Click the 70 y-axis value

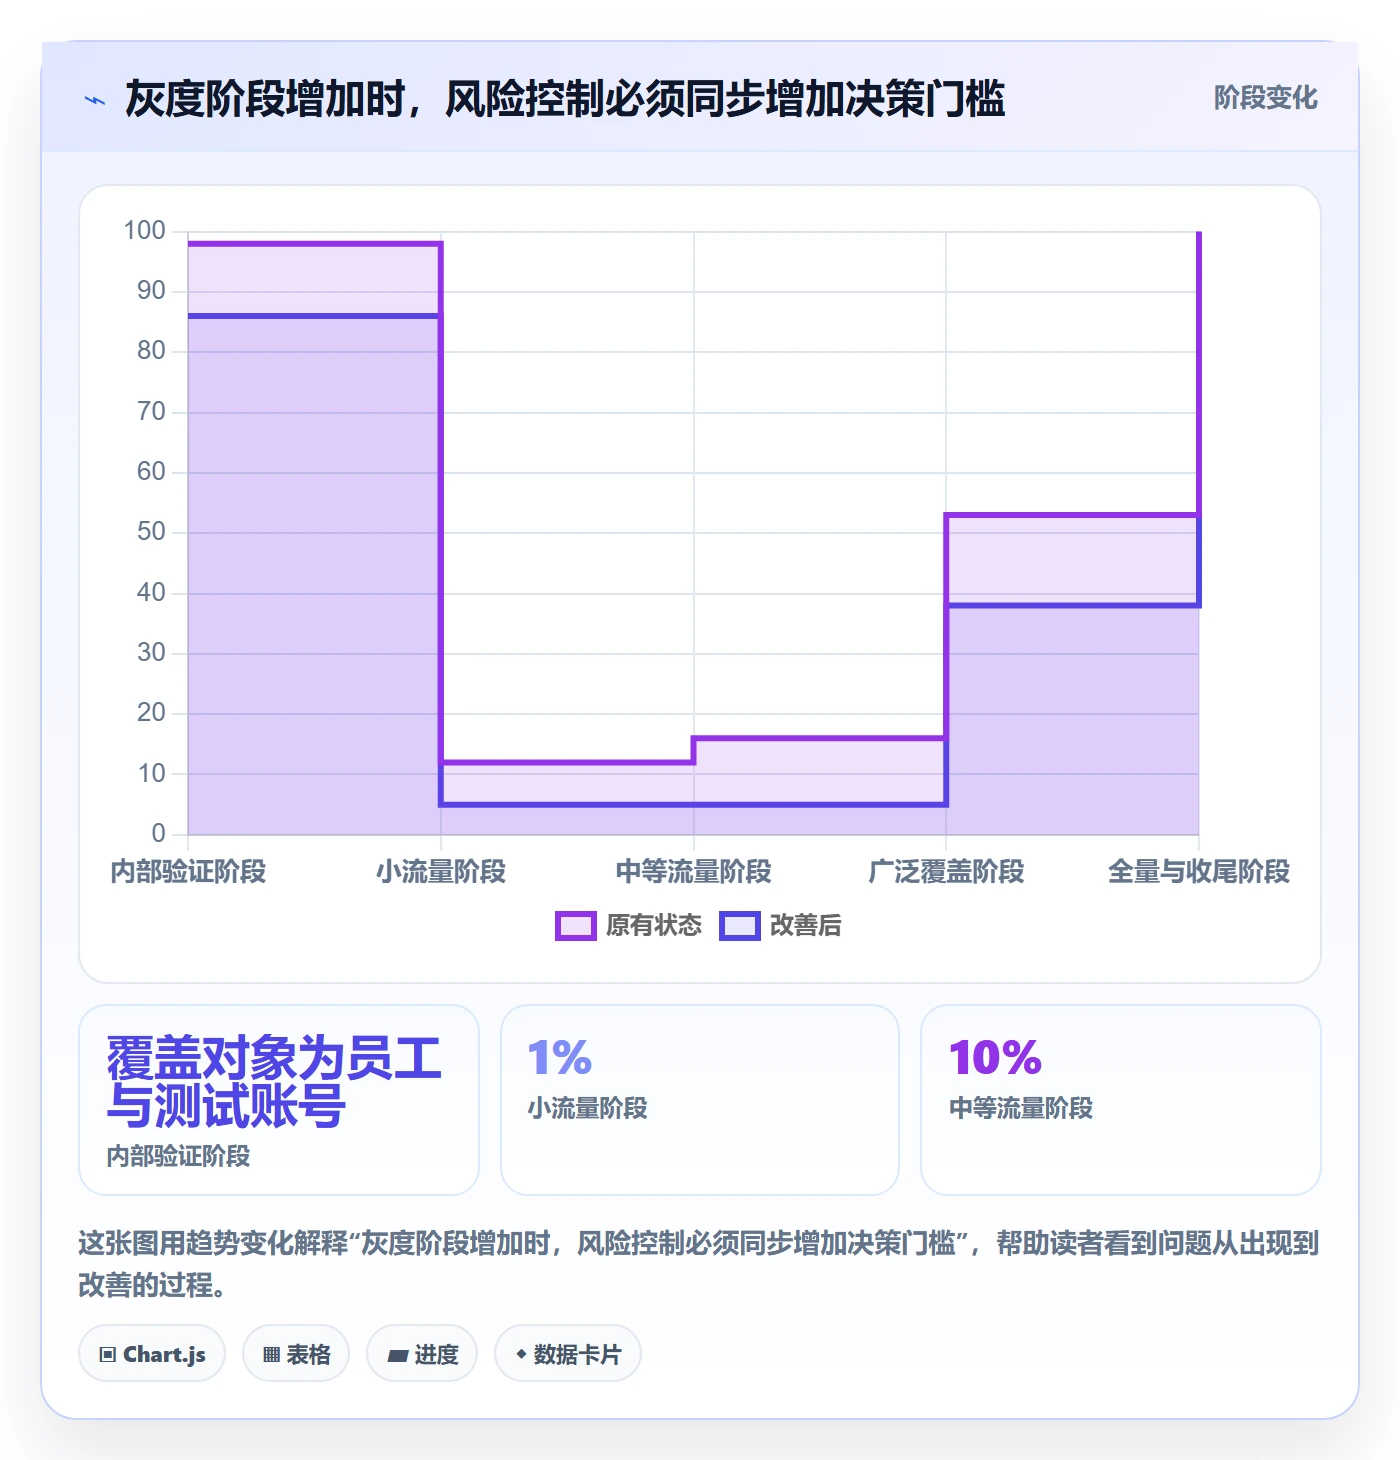point(151,412)
